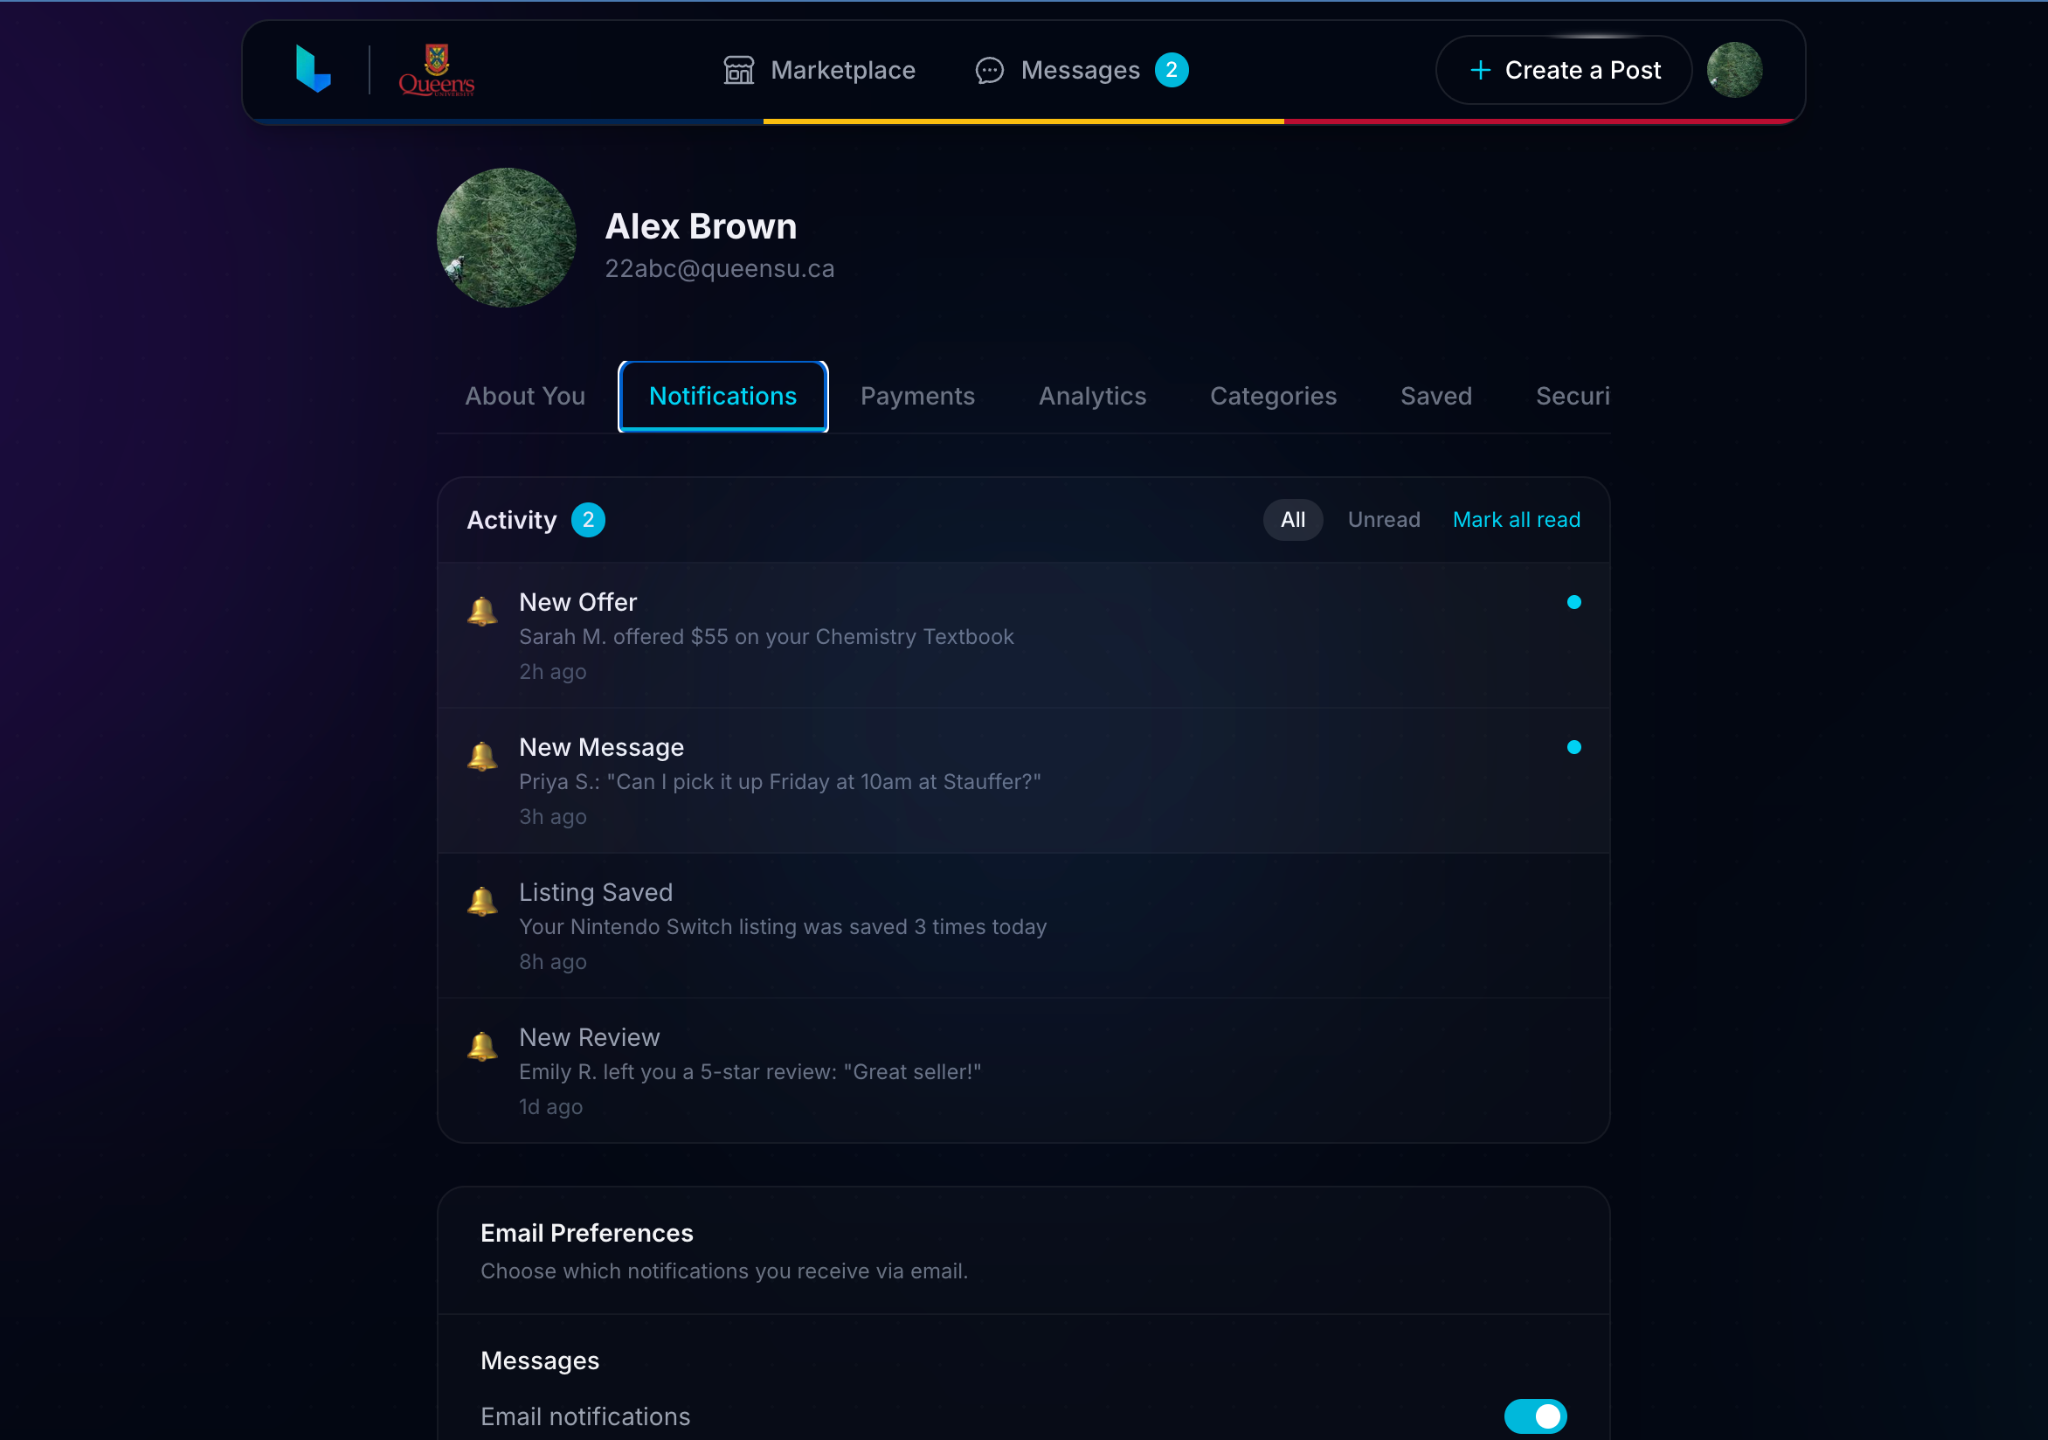Switch to the Payments tab
This screenshot has width=2048, height=1440.
pyautogui.click(x=917, y=396)
